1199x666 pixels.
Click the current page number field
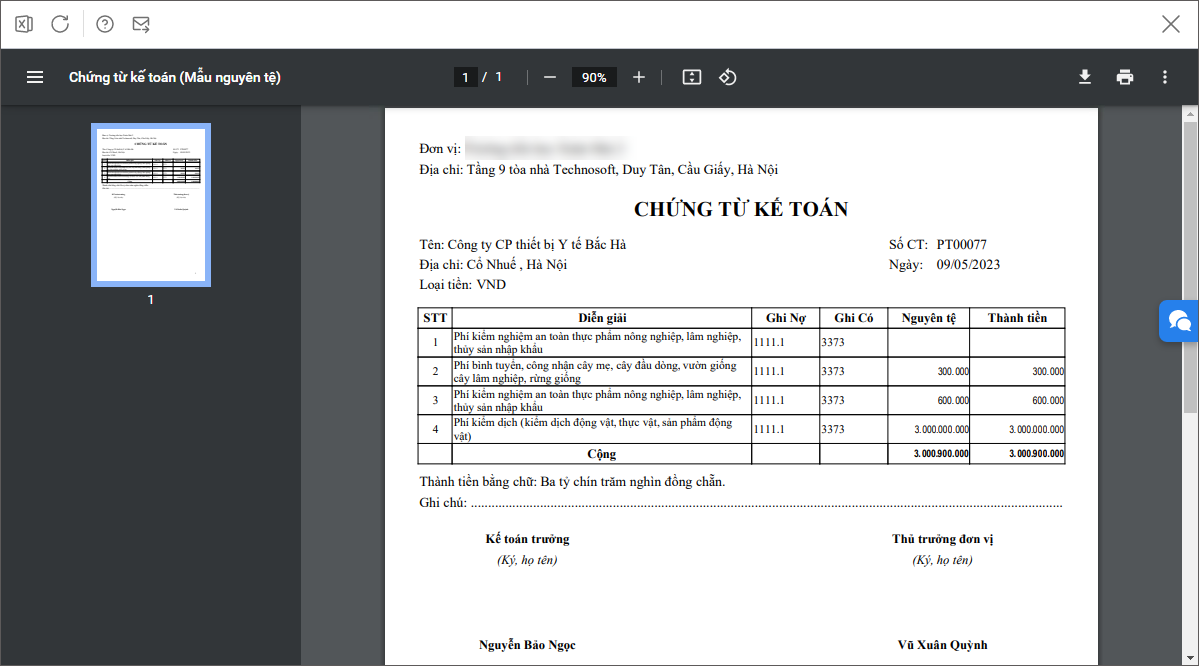point(465,77)
